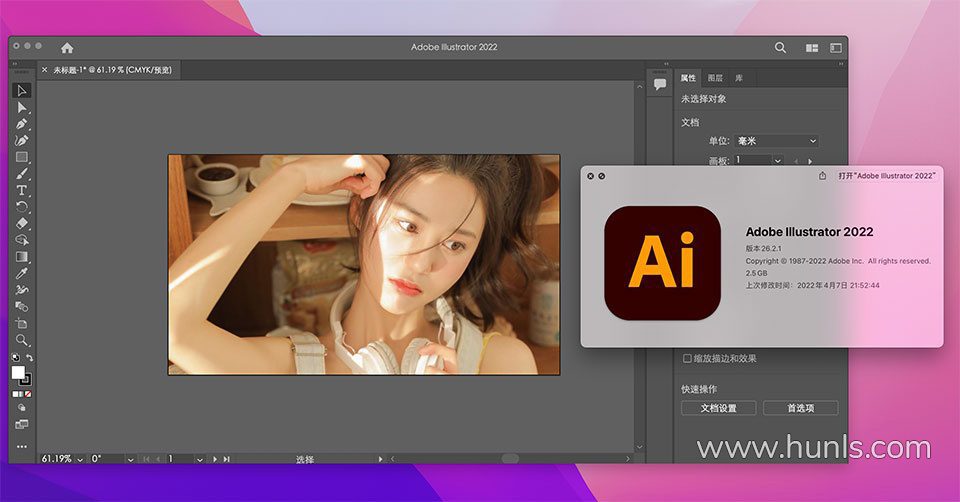Screen dimensions: 960x502
Task: Go to previous artboard in status bar
Action: pyautogui.click(x=158, y=459)
